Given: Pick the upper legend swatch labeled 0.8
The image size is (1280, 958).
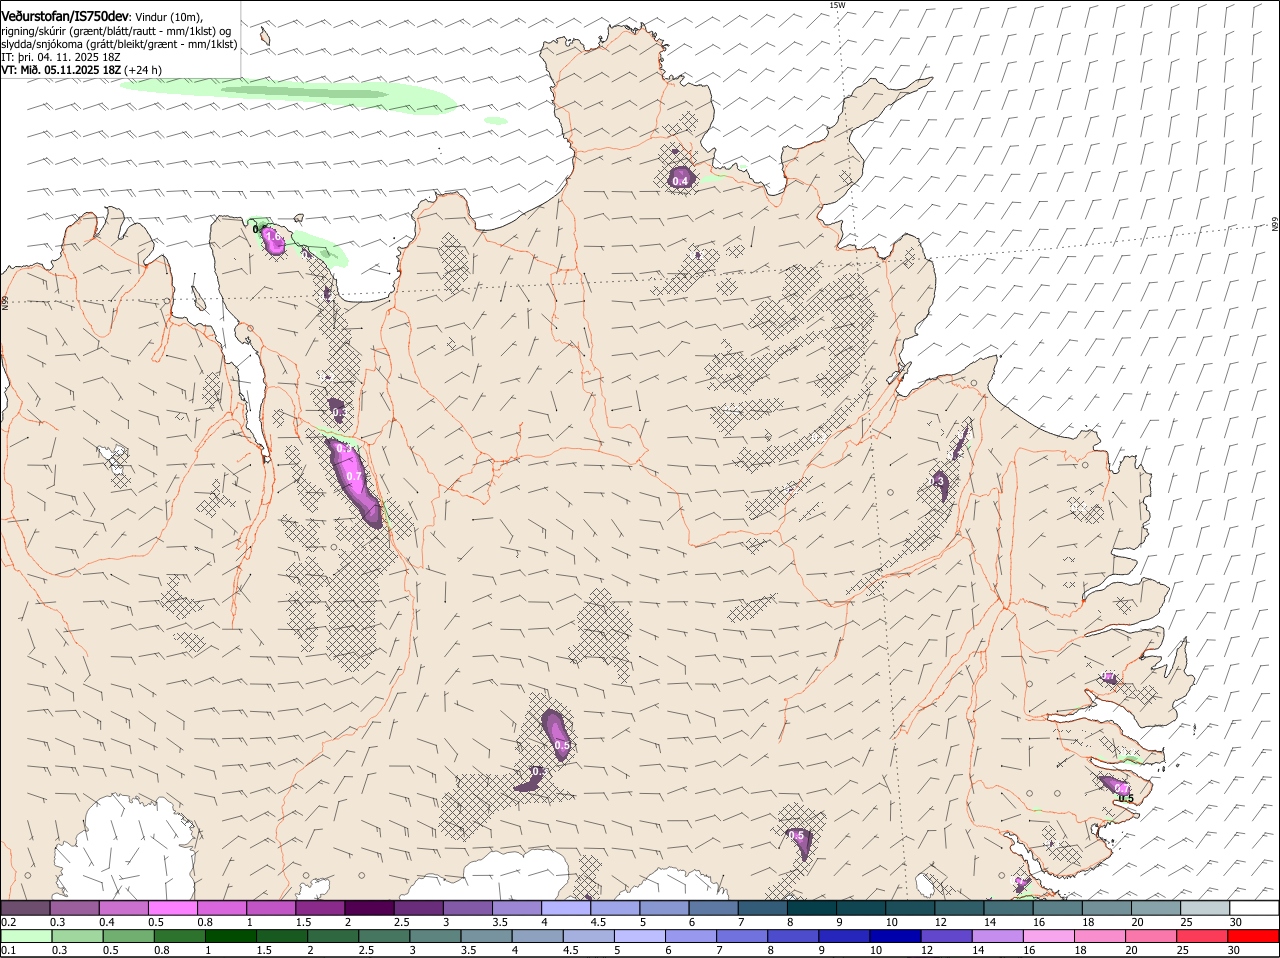Looking at the screenshot, I should pos(222,907).
